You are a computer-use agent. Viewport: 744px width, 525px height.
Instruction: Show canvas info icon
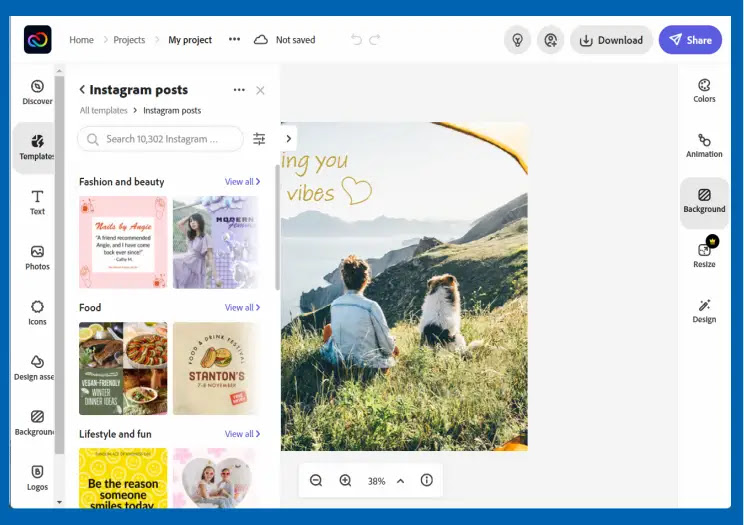[427, 480]
